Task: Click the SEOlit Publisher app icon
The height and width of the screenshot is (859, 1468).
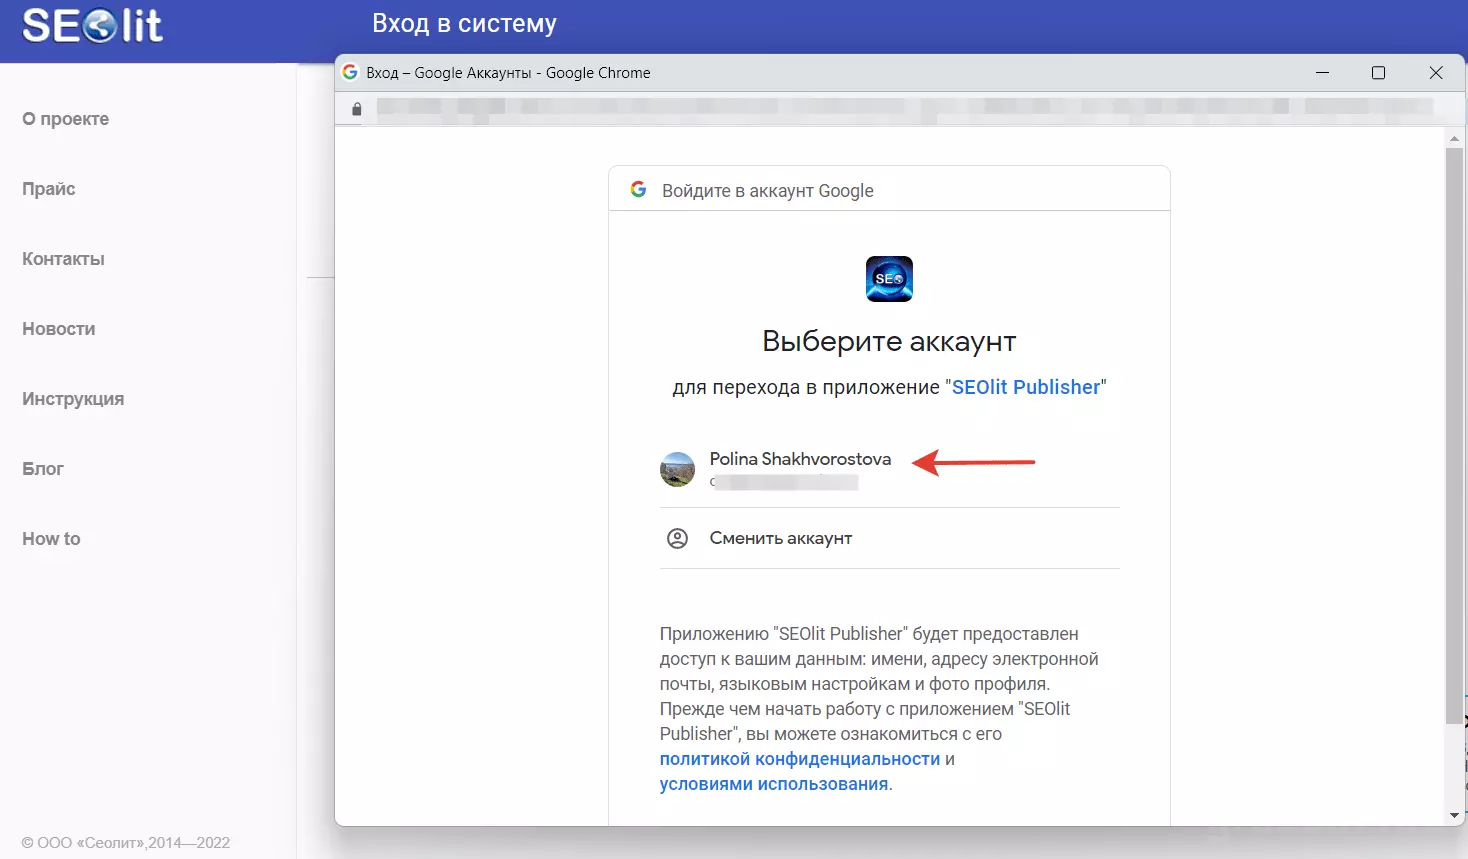Action: (x=889, y=279)
